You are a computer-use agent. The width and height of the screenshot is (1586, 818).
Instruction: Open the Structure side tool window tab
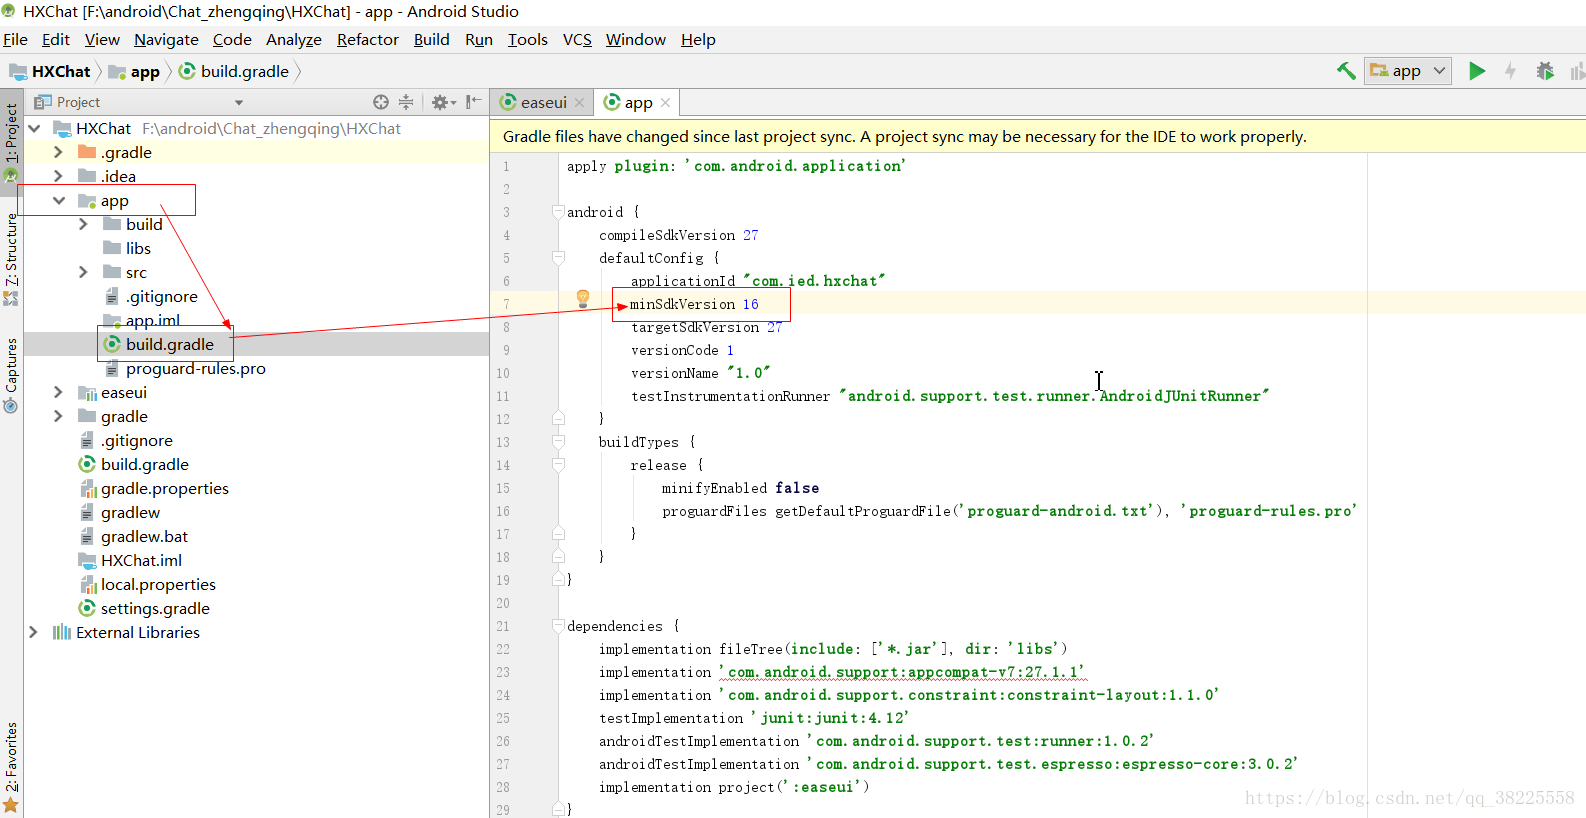pyautogui.click(x=11, y=258)
